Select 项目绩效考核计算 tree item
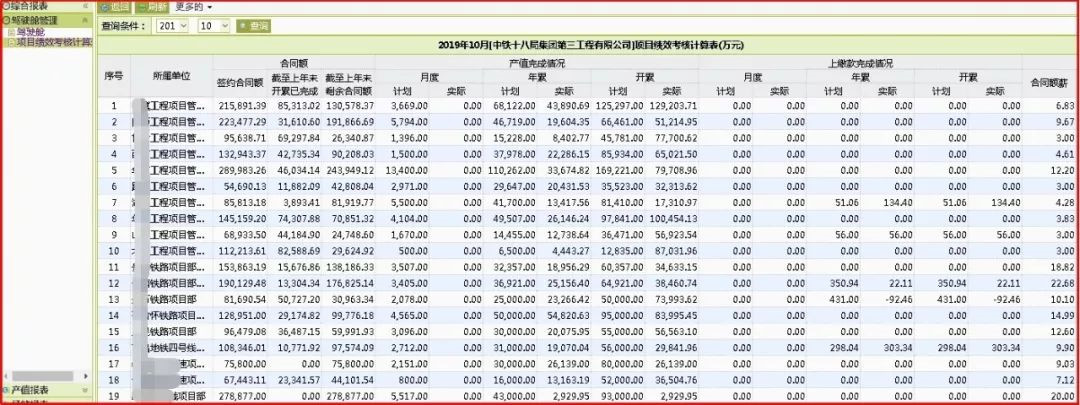This screenshot has width=1080, height=405. click(54, 41)
